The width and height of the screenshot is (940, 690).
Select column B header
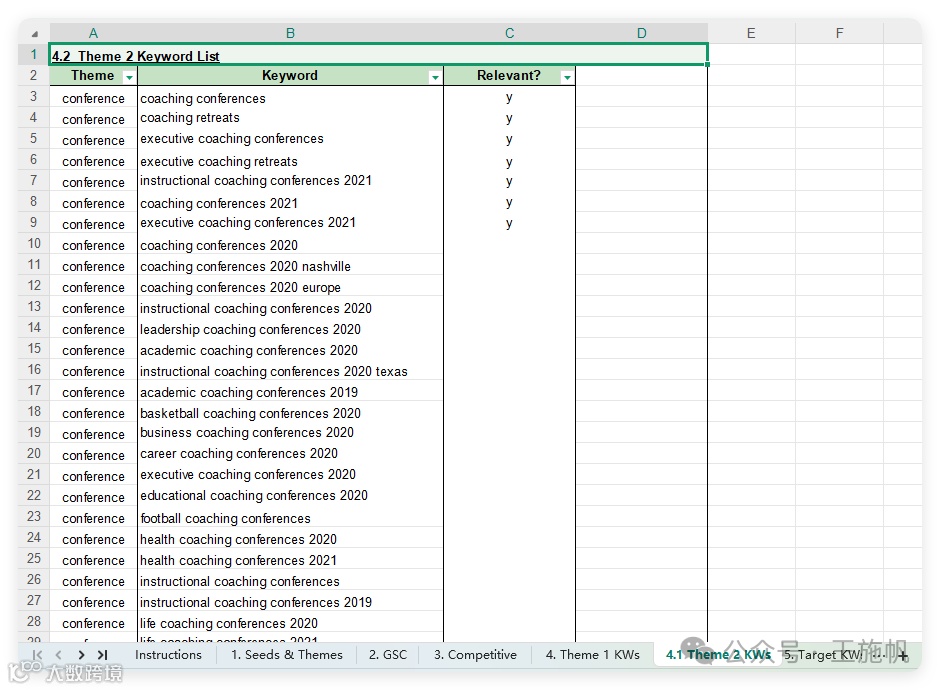point(290,33)
